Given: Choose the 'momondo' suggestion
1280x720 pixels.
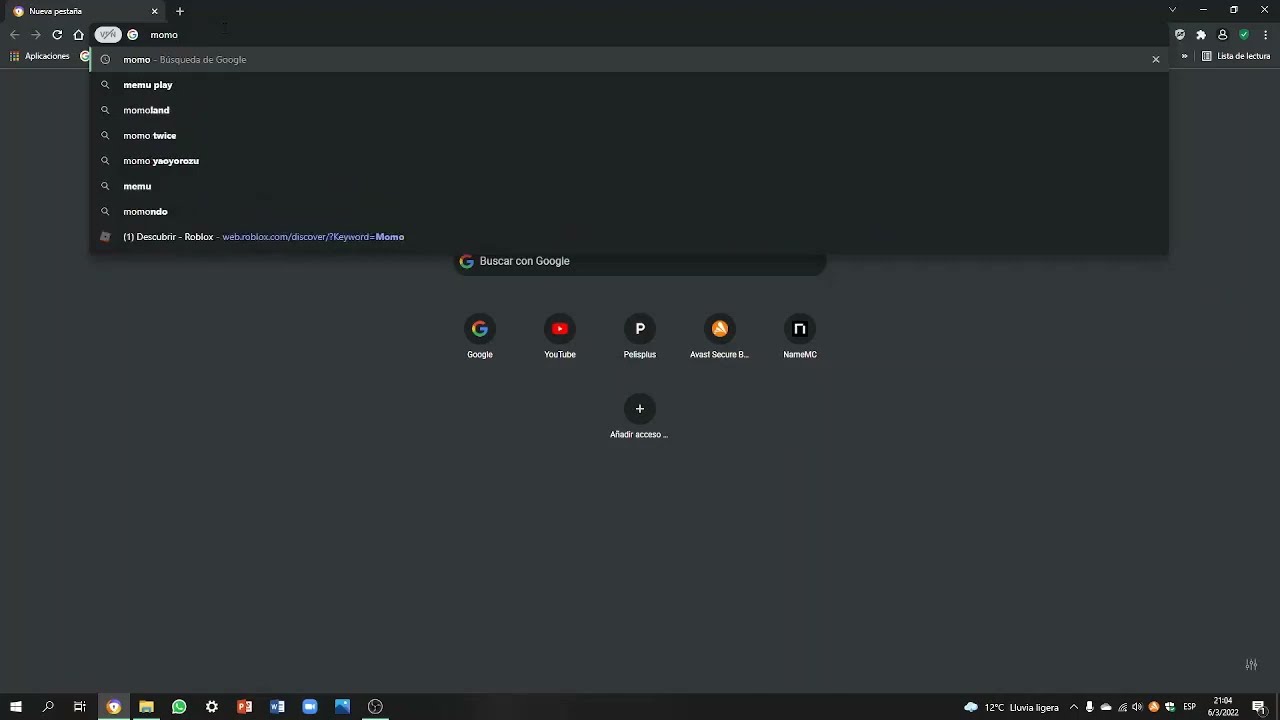Looking at the screenshot, I should point(629,212).
